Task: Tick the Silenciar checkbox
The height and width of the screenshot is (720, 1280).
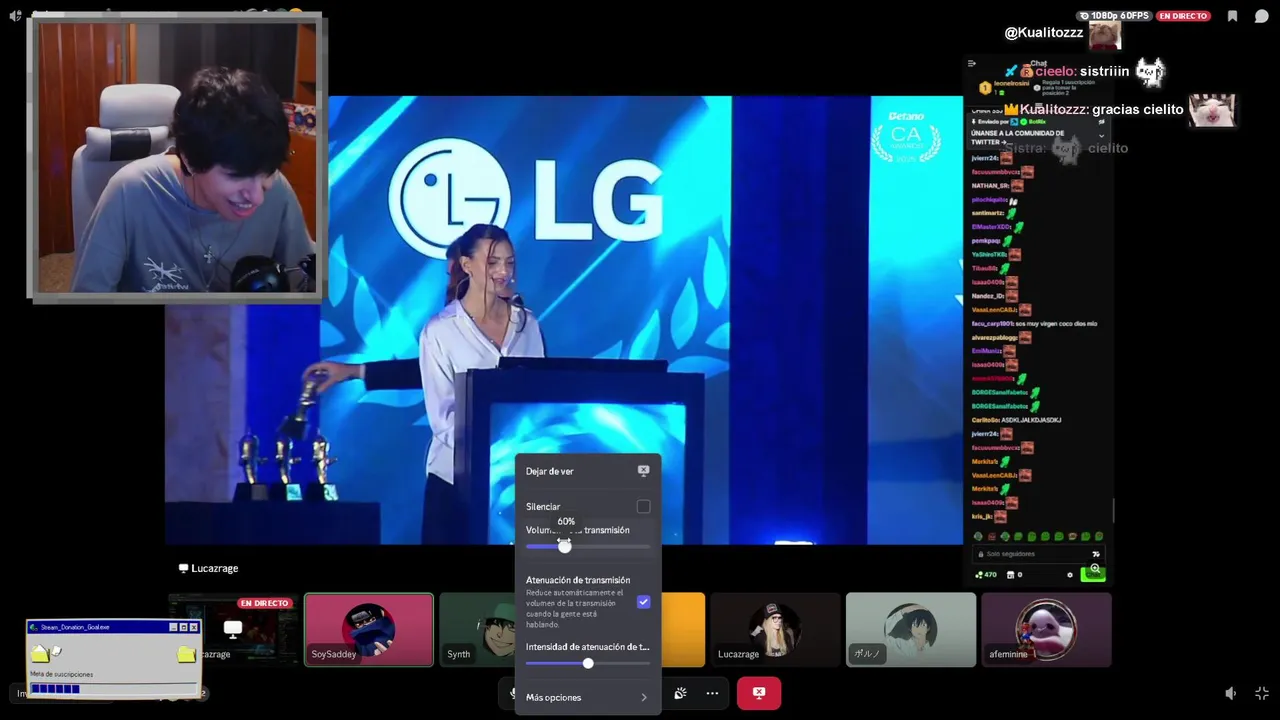Action: tap(643, 507)
